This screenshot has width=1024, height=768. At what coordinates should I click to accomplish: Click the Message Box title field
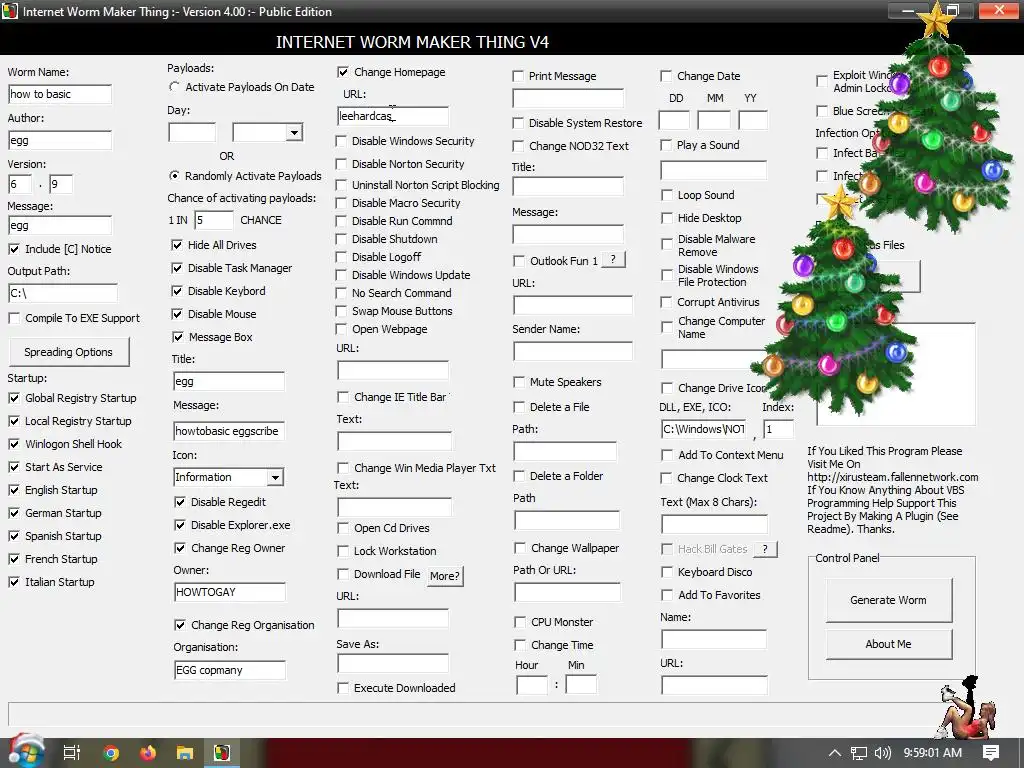point(229,381)
